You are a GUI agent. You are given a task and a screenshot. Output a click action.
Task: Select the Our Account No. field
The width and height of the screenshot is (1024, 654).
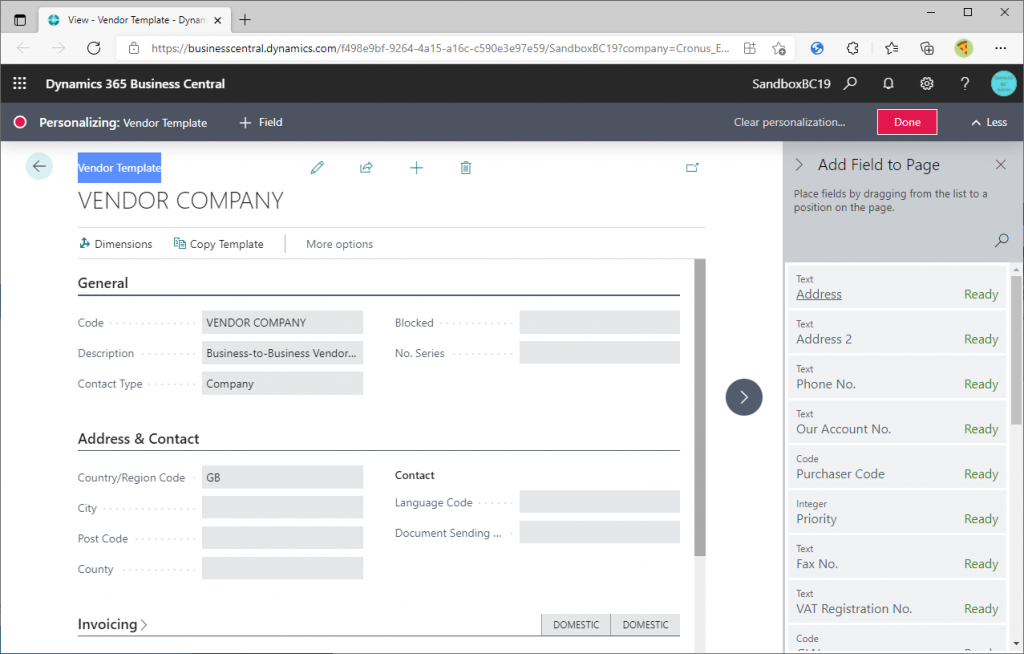click(x=897, y=423)
